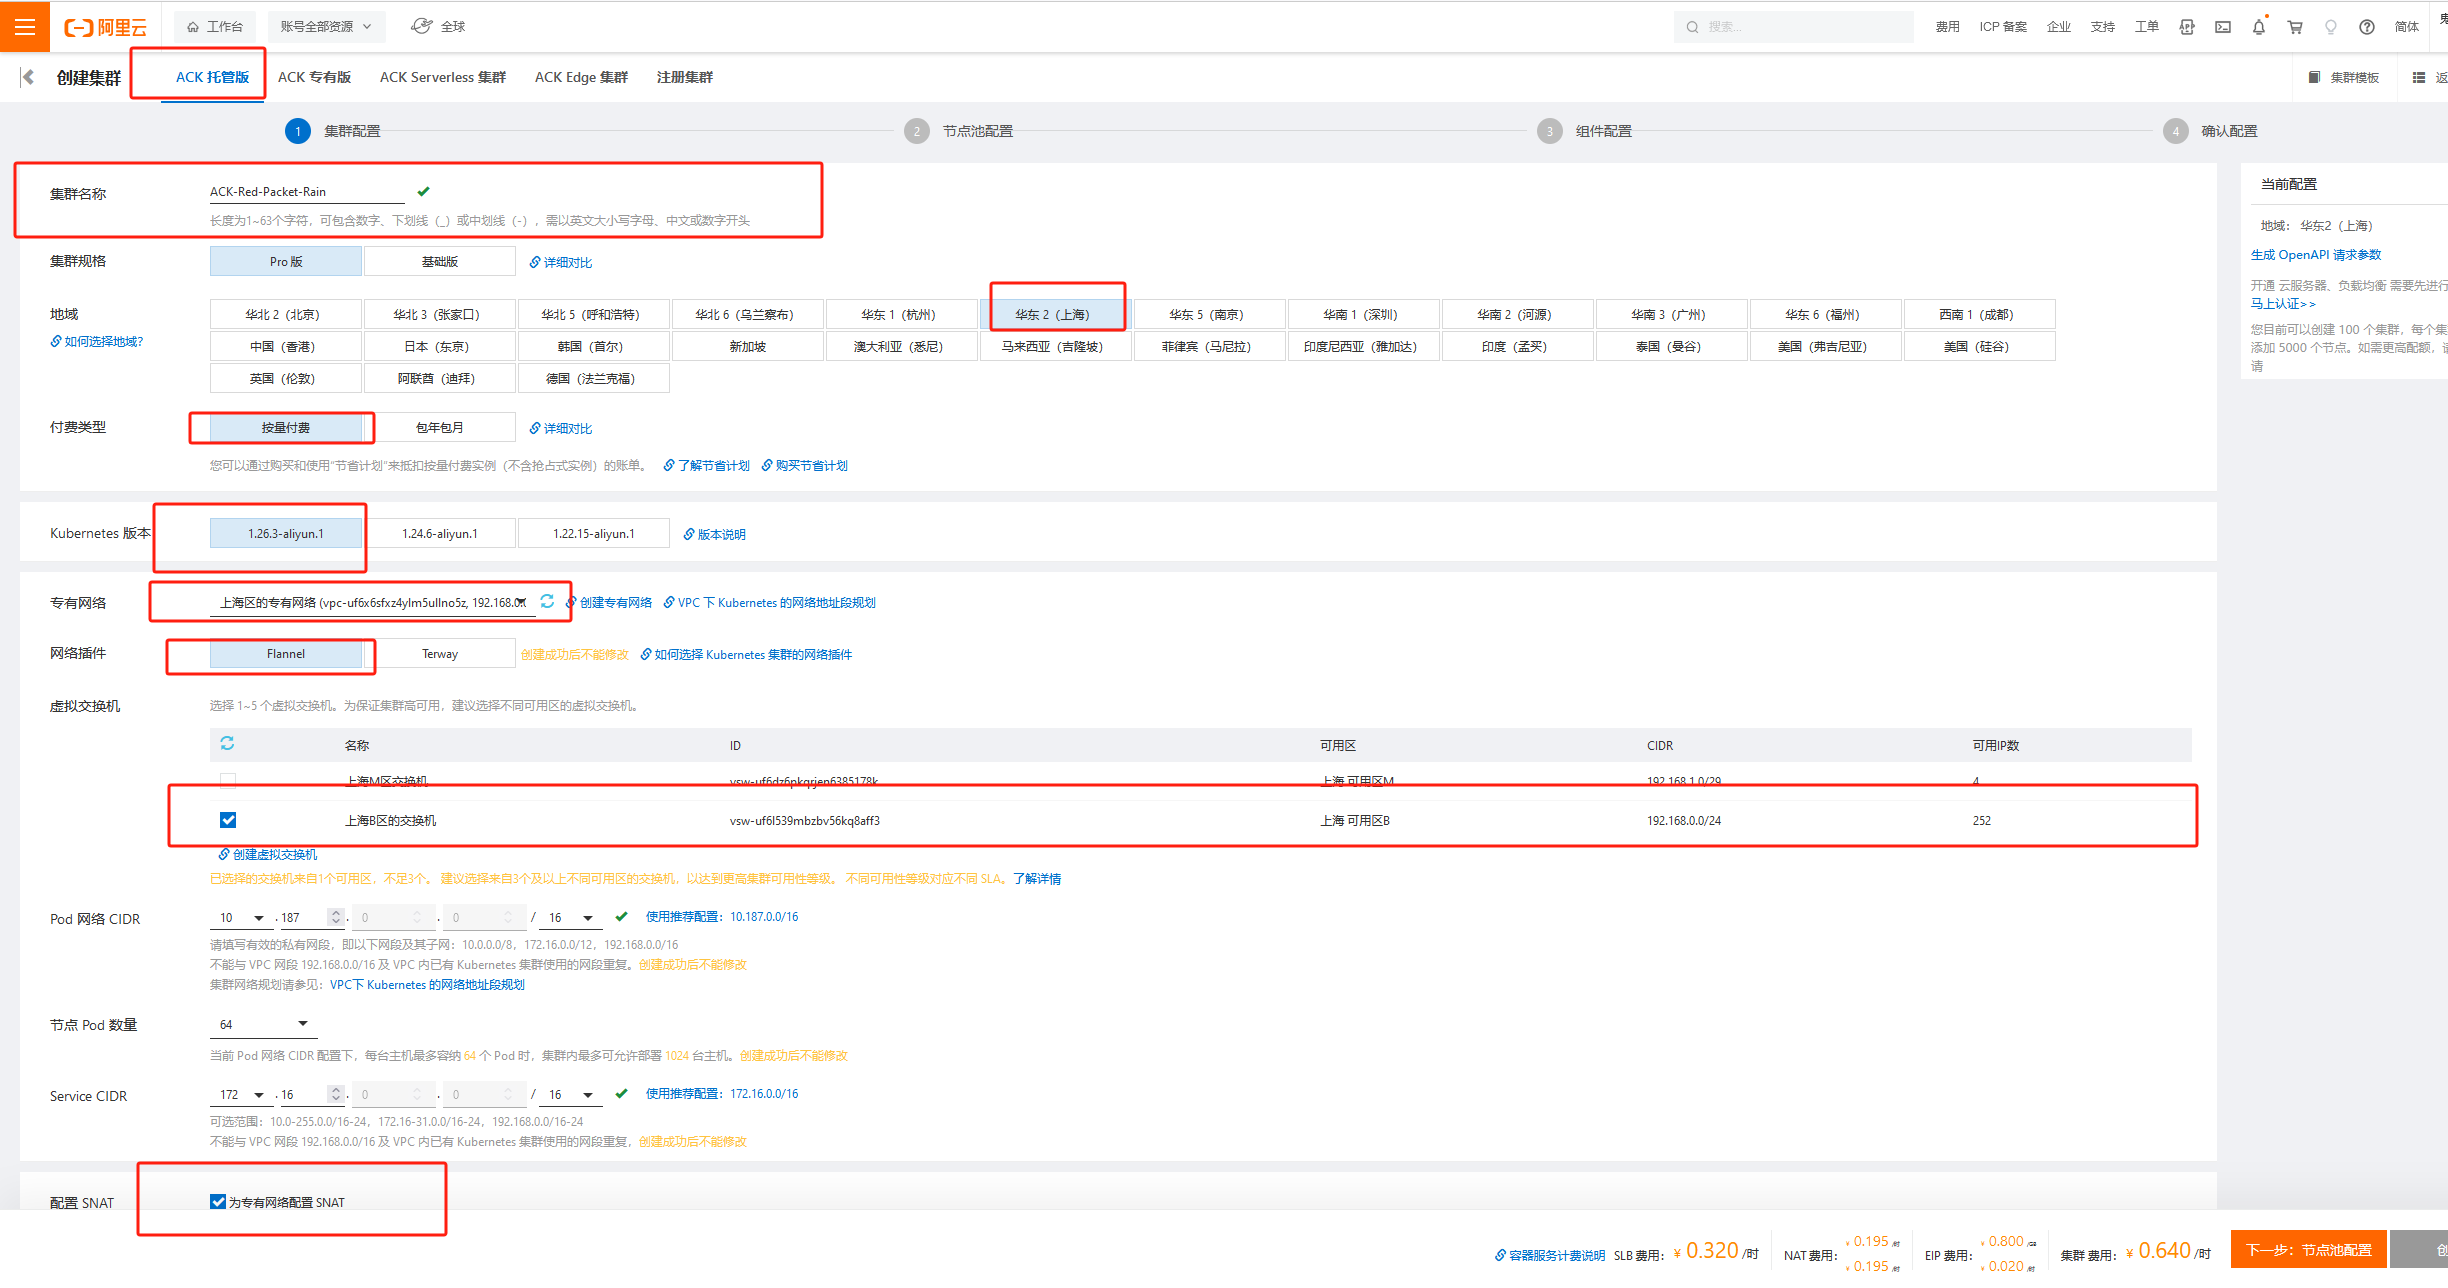
Task: Select the Pro 版 cluster spec
Action: [286, 261]
